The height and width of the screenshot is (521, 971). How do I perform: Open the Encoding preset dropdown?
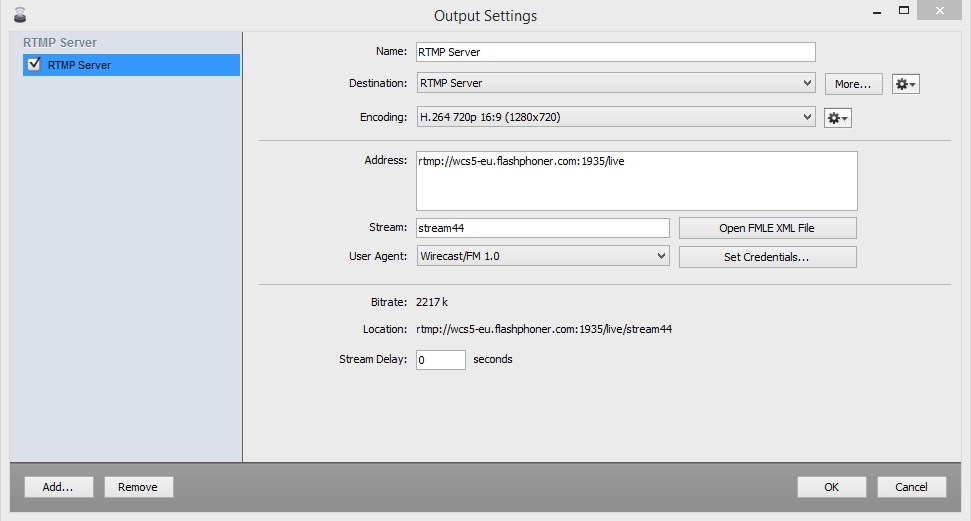point(615,117)
